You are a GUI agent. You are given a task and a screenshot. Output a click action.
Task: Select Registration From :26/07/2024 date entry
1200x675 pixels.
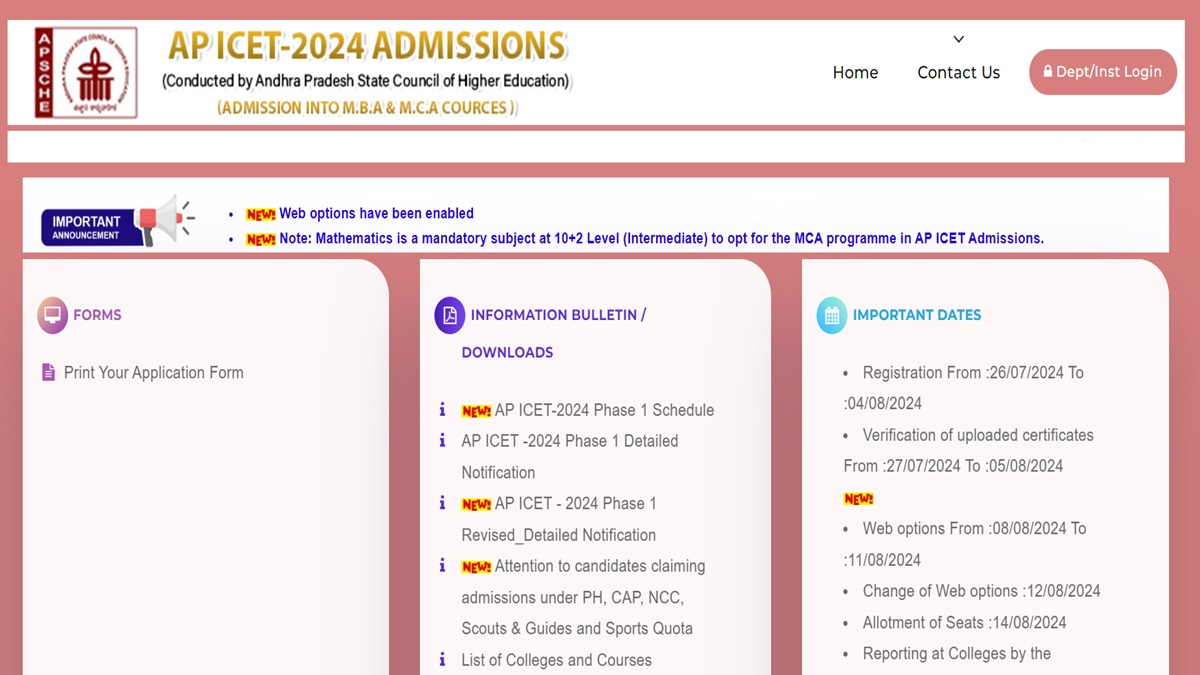pos(964,388)
